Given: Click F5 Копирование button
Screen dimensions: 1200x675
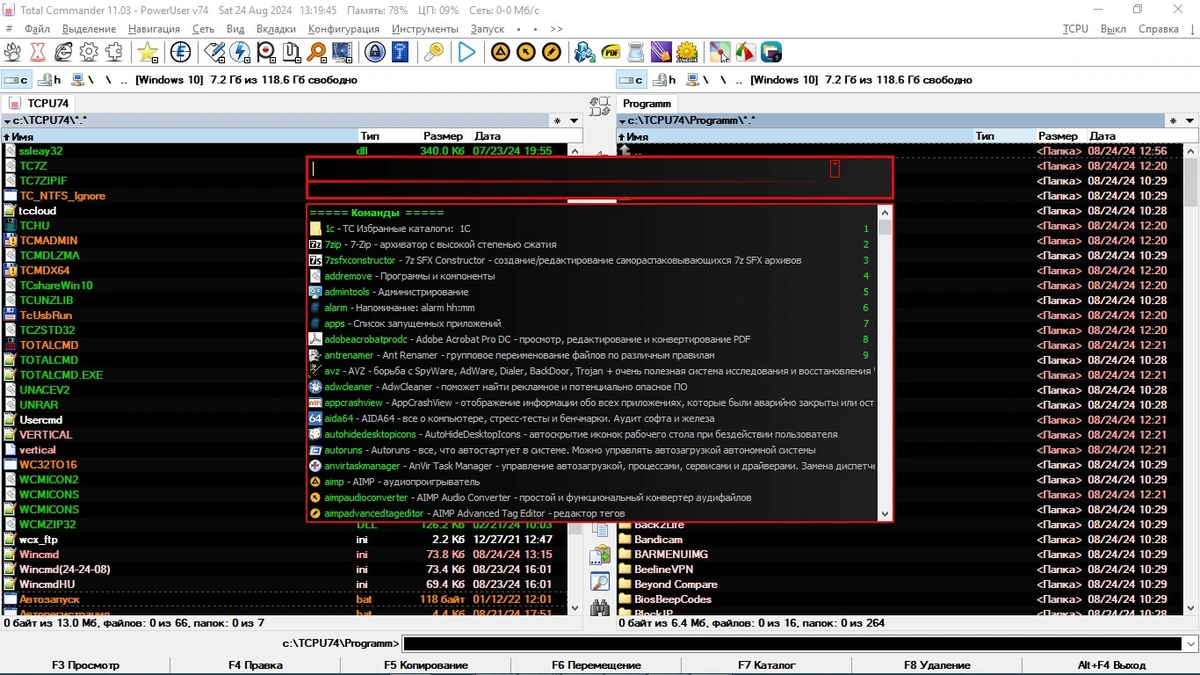Looking at the screenshot, I should [x=426, y=665].
